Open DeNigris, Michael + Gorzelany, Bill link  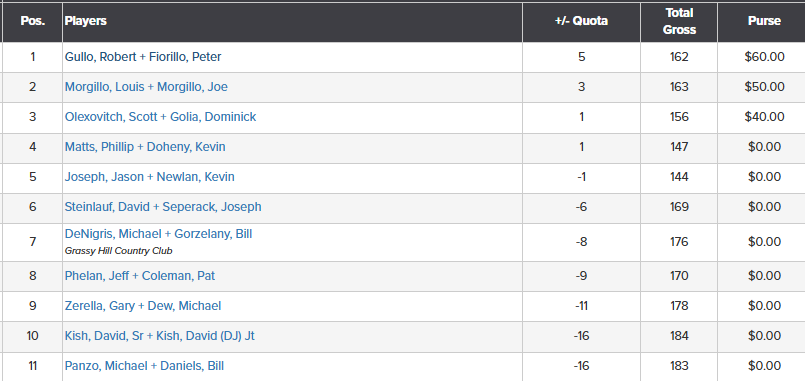coord(158,234)
